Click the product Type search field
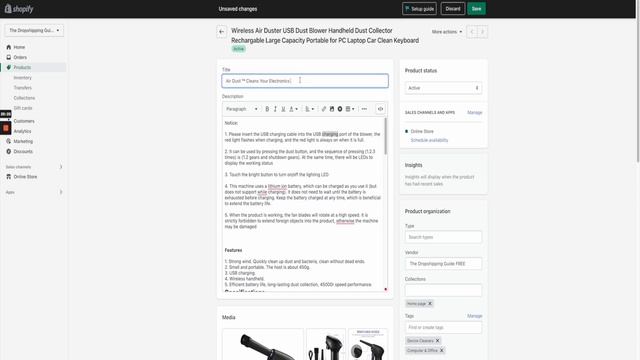The width and height of the screenshot is (640, 360). pos(443,237)
